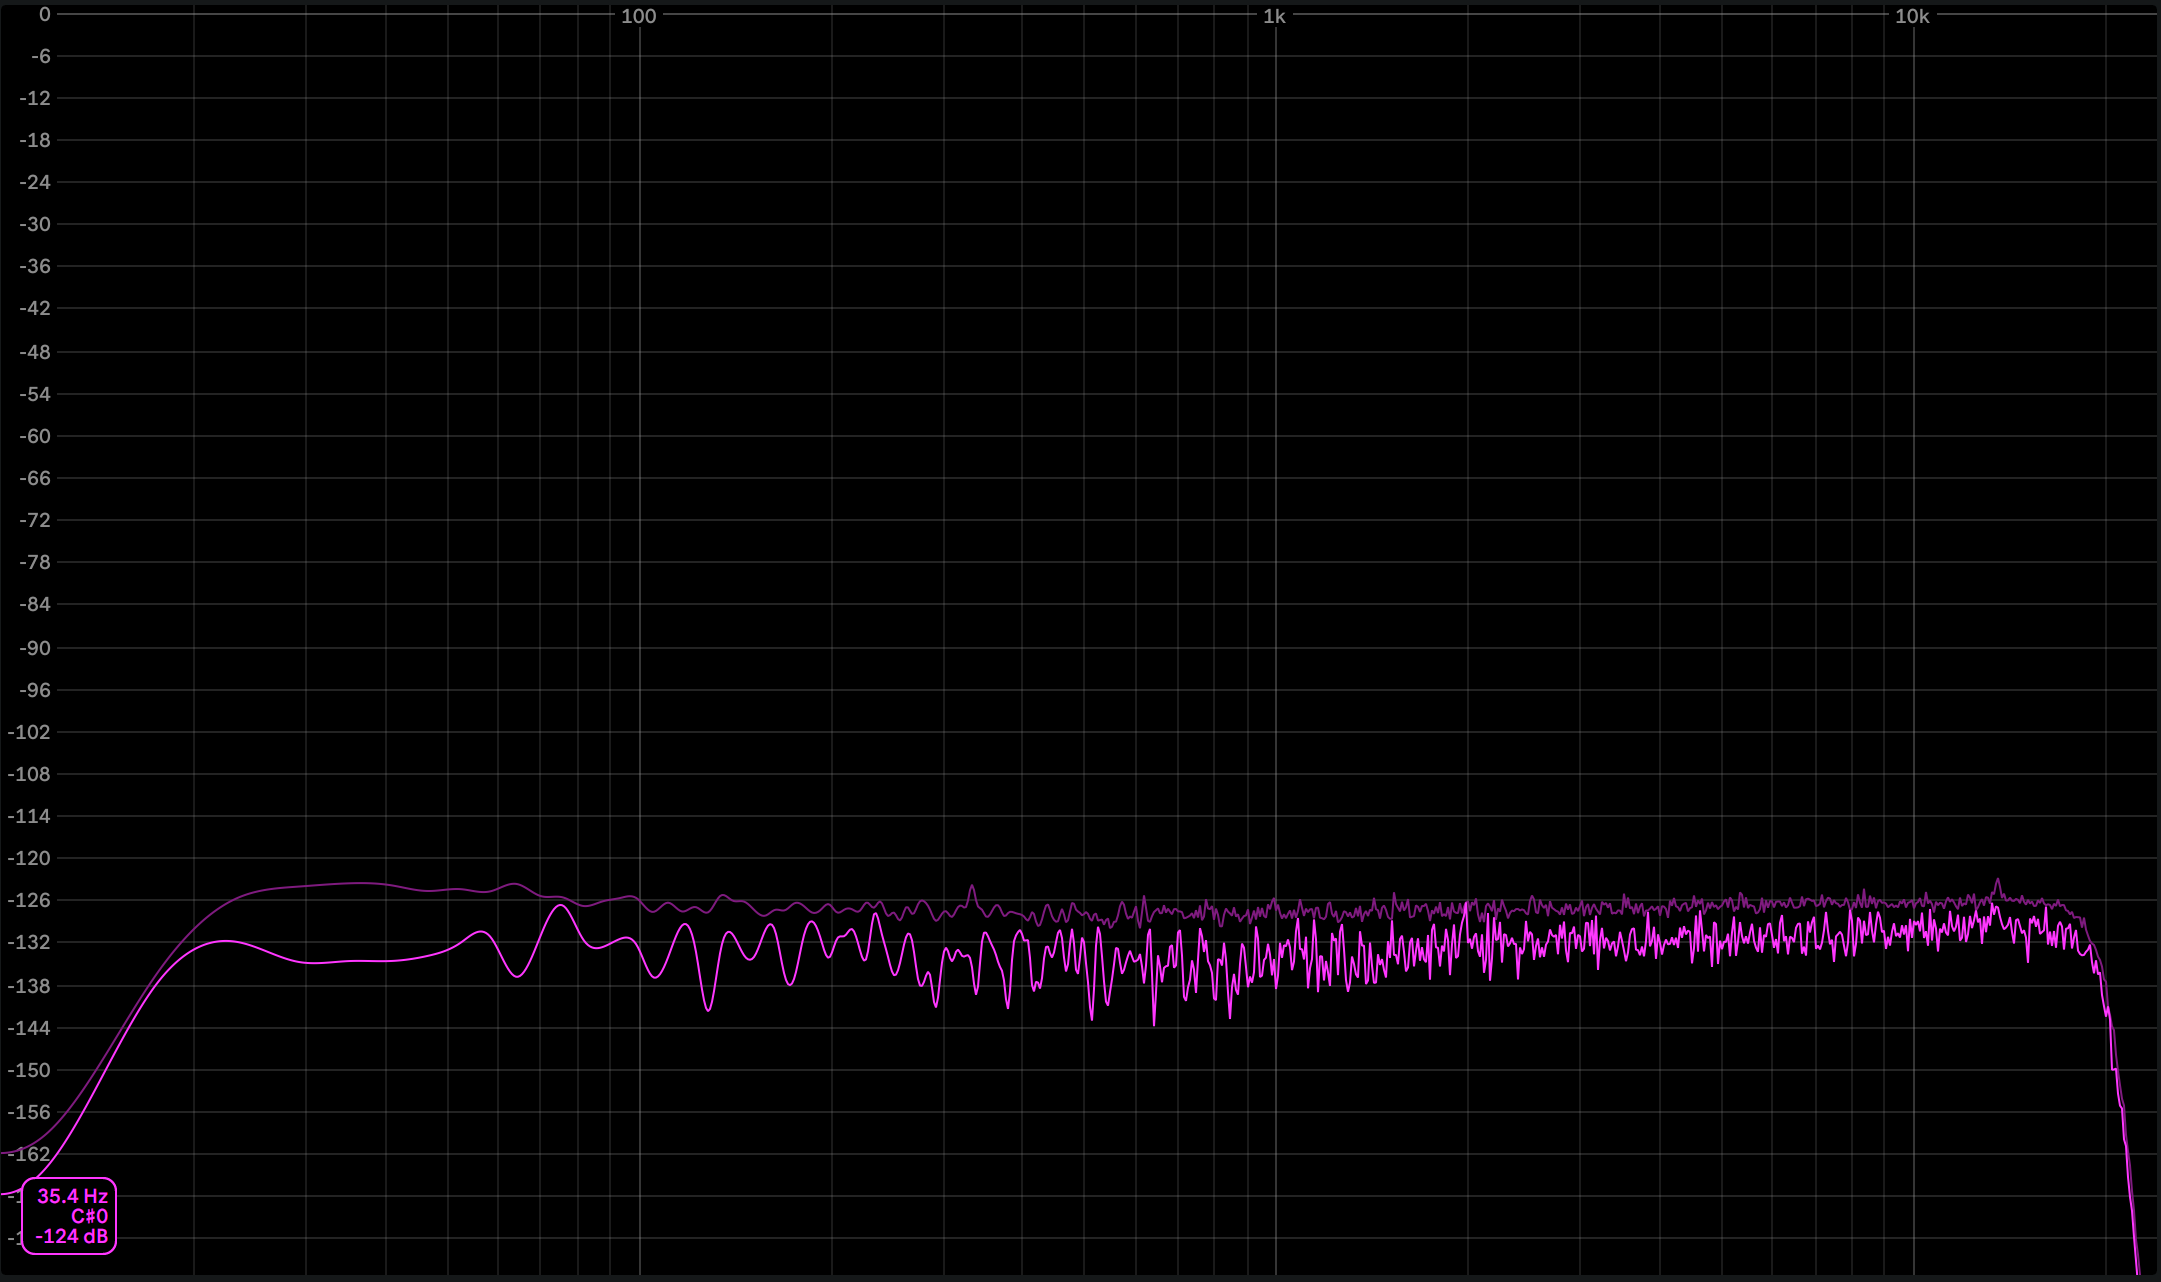Screen dimensions: 2161x1282
Task: Click the -144 dB scale label
Action: 28,1028
